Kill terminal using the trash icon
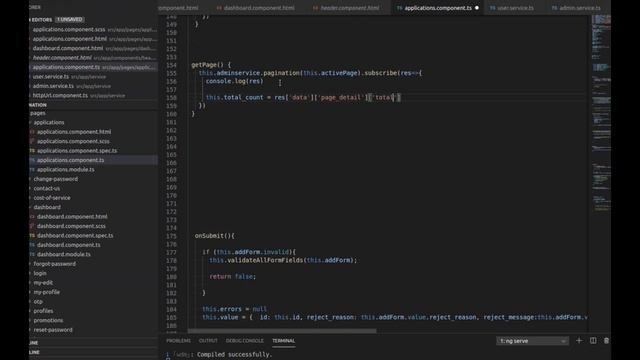640x360 pixels. [606, 340]
